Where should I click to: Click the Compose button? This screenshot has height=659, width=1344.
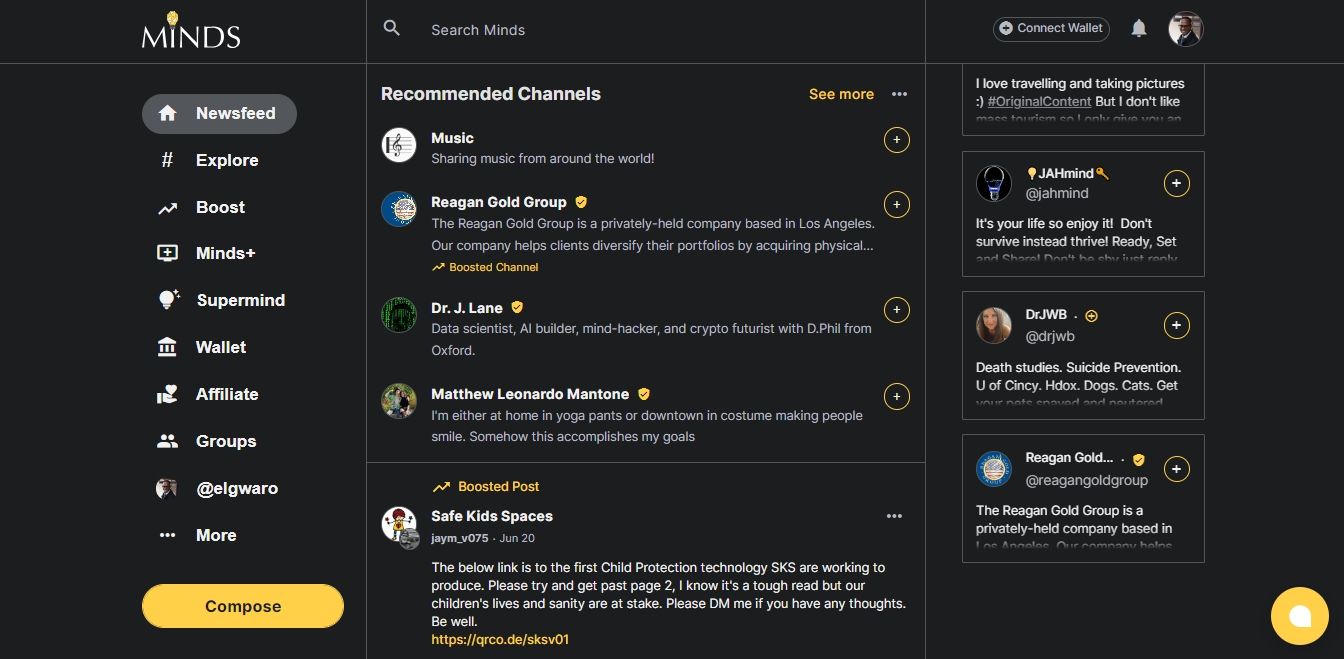point(243,606)
